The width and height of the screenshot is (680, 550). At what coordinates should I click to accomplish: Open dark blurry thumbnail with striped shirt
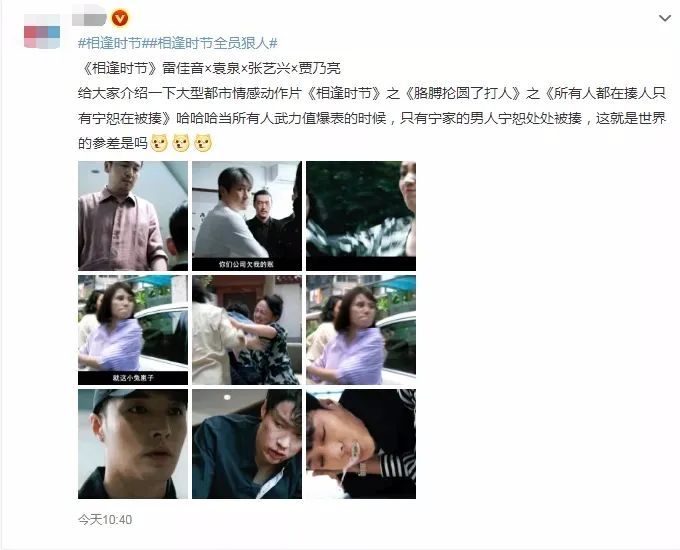(x=361, y=216)
